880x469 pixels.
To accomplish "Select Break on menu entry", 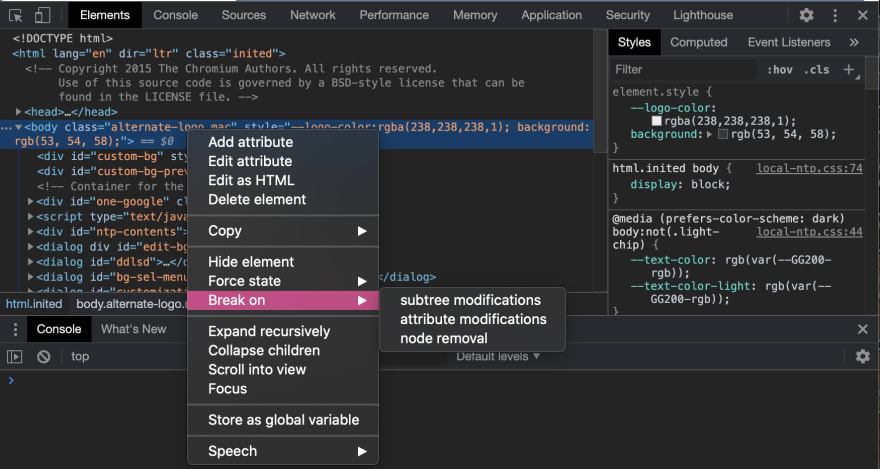I will click(283, 300).
